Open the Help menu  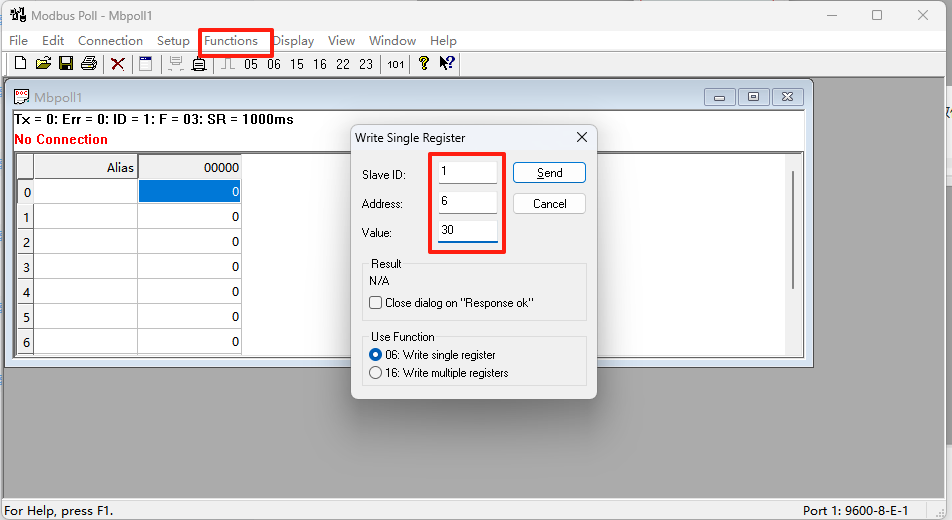[443, 41]
